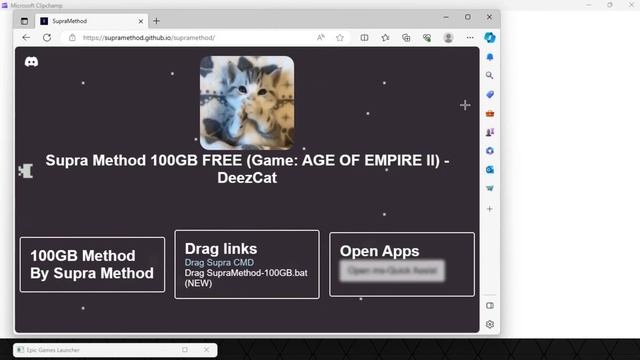This screenshot has height=360, width=640.
Task: Open Read aloud in address bar
Action: pos(321,38)
